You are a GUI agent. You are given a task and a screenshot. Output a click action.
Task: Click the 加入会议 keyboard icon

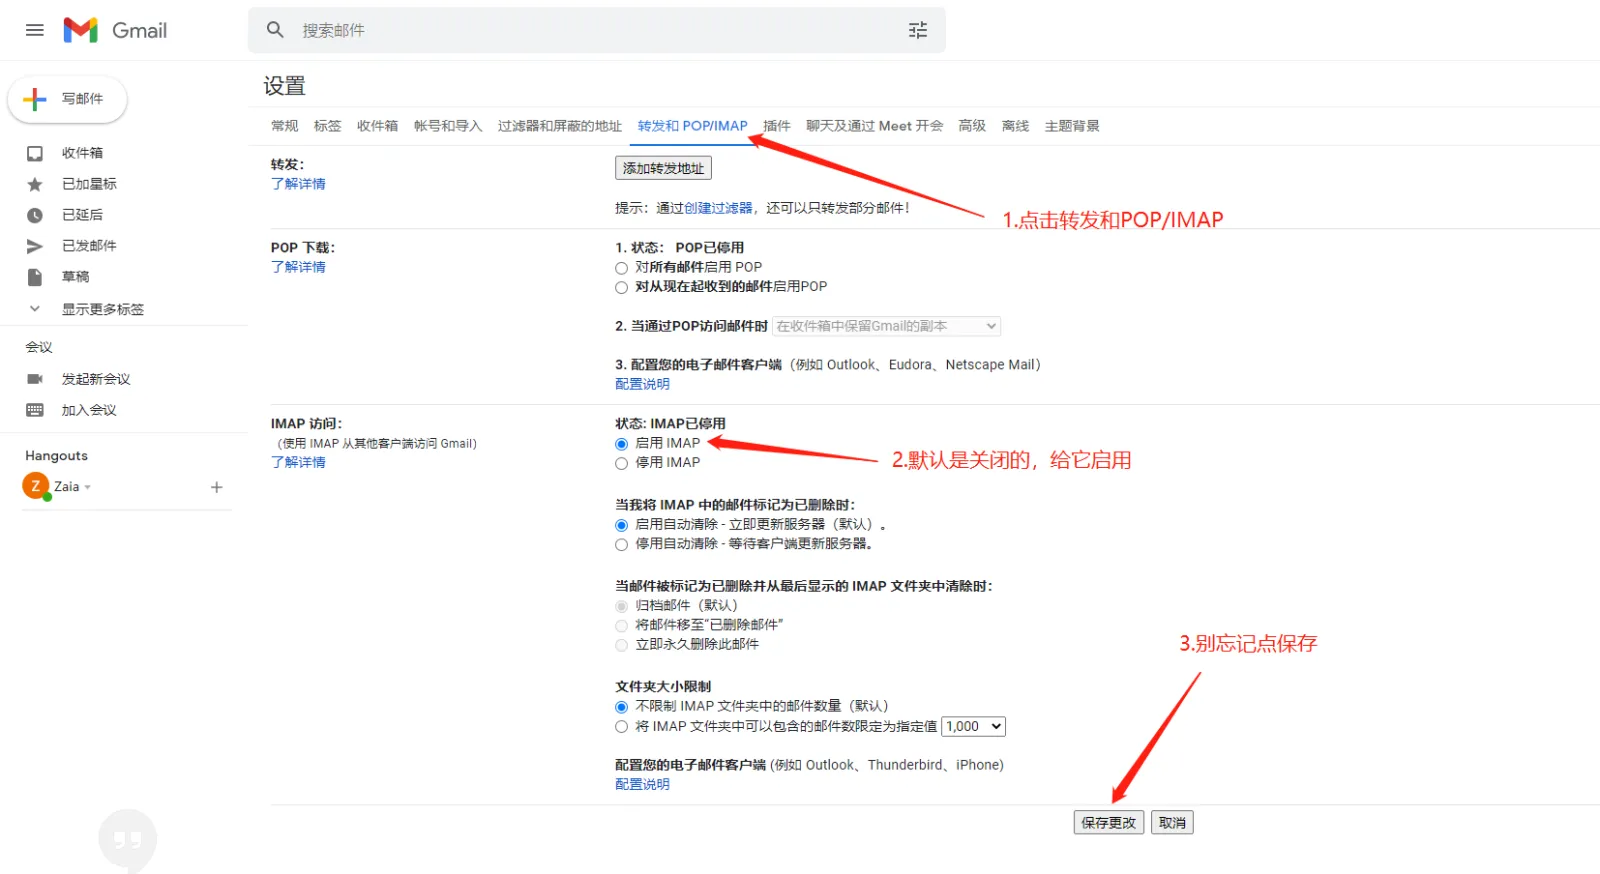pos(35,410)
